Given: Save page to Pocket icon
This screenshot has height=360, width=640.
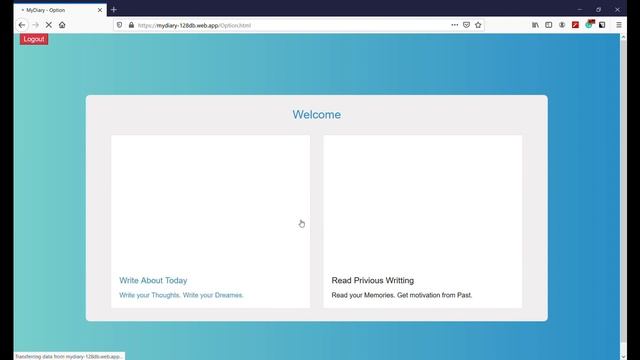Looking at the screenshot, I should (x=467, y=25).
